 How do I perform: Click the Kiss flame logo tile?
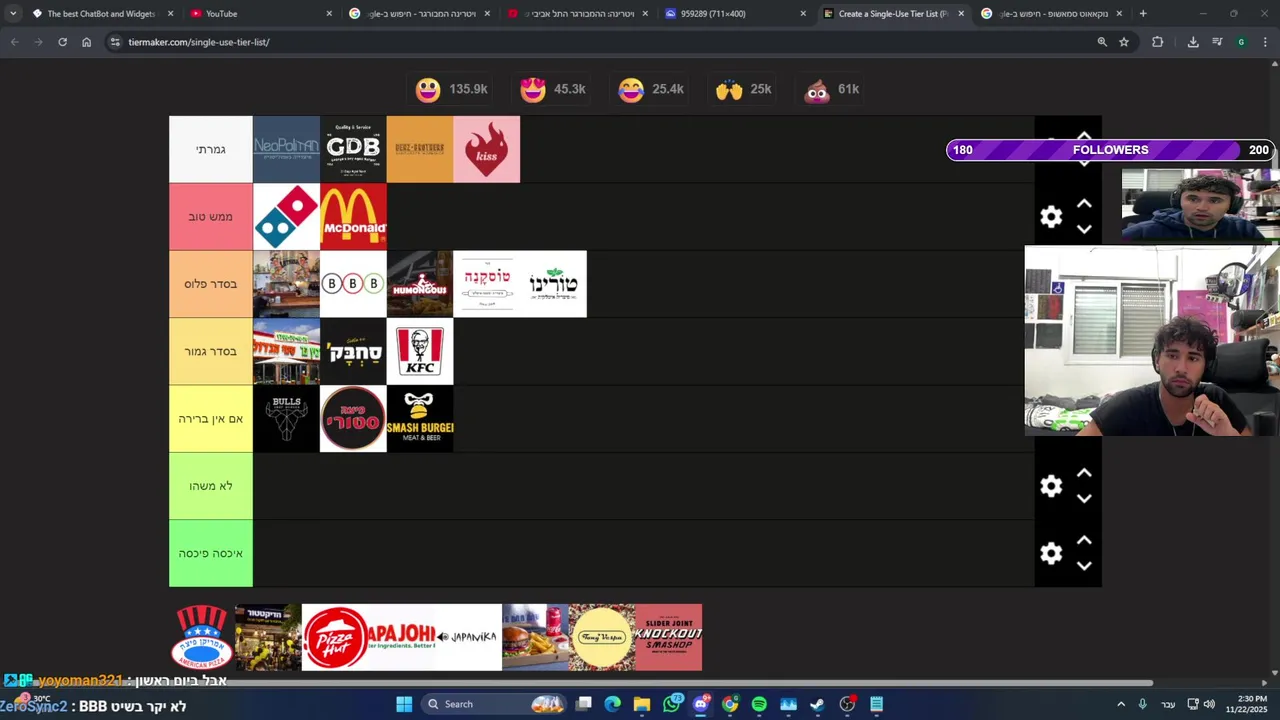click(x=486, y=149)
